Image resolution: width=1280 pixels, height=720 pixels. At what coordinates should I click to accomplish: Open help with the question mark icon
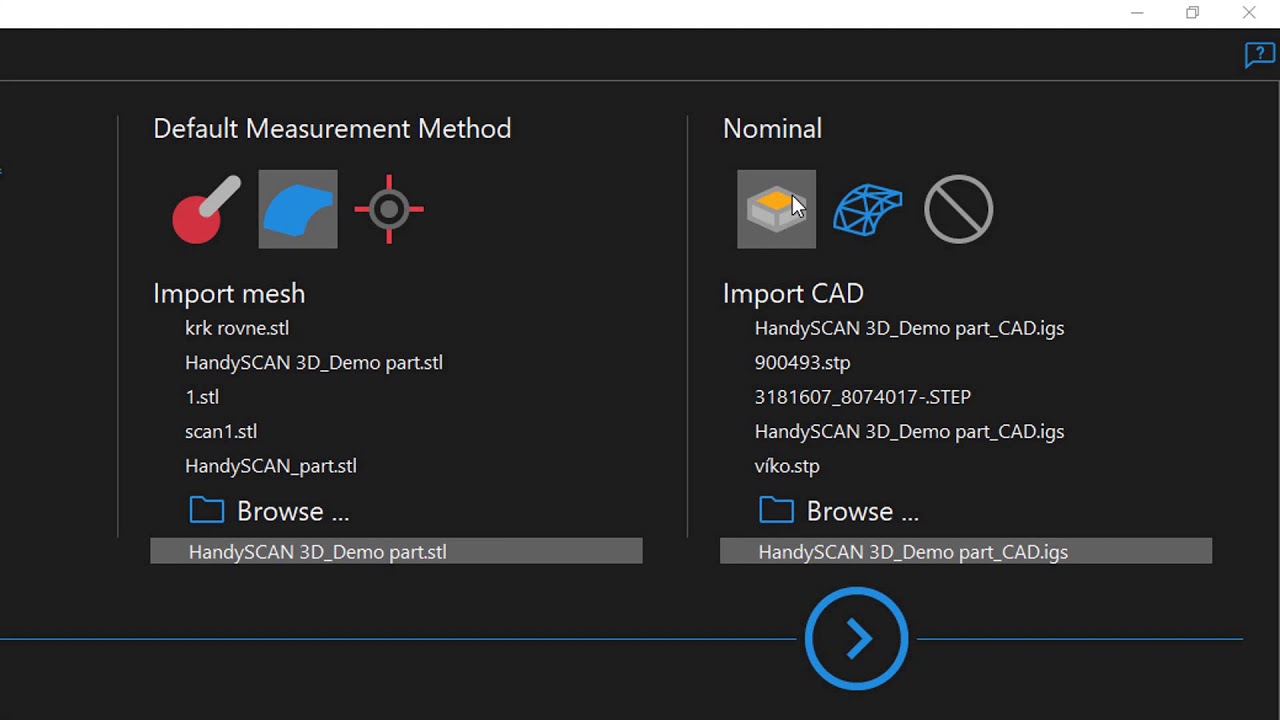(x=1258, y=55)
